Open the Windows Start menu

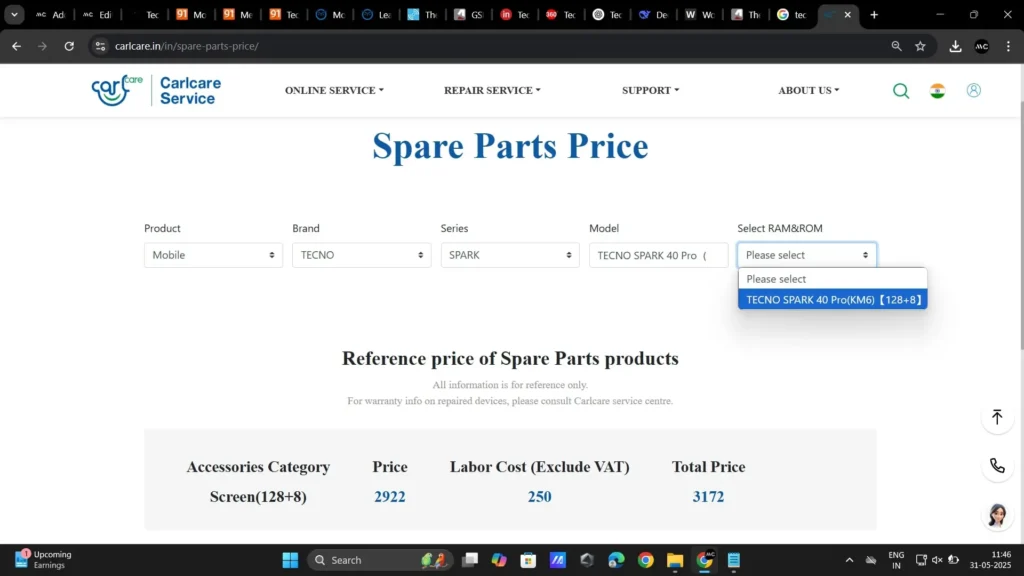(x=290, y=560)
